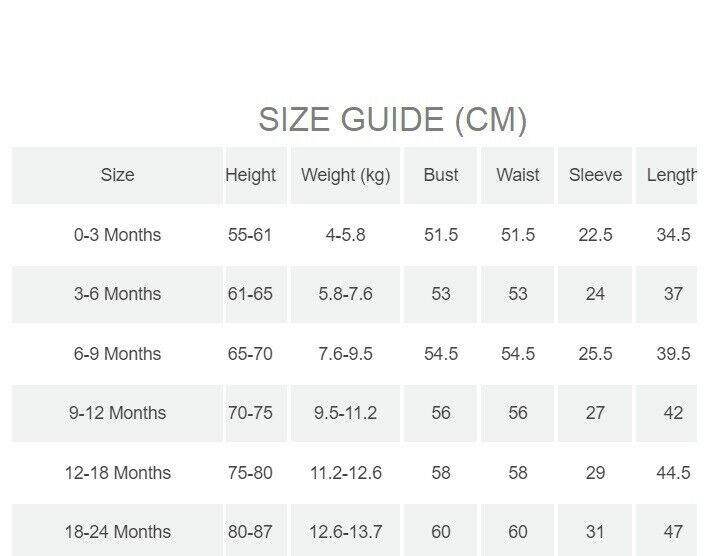
Task: Click the Length column header
Action: (x=671, y=175)
